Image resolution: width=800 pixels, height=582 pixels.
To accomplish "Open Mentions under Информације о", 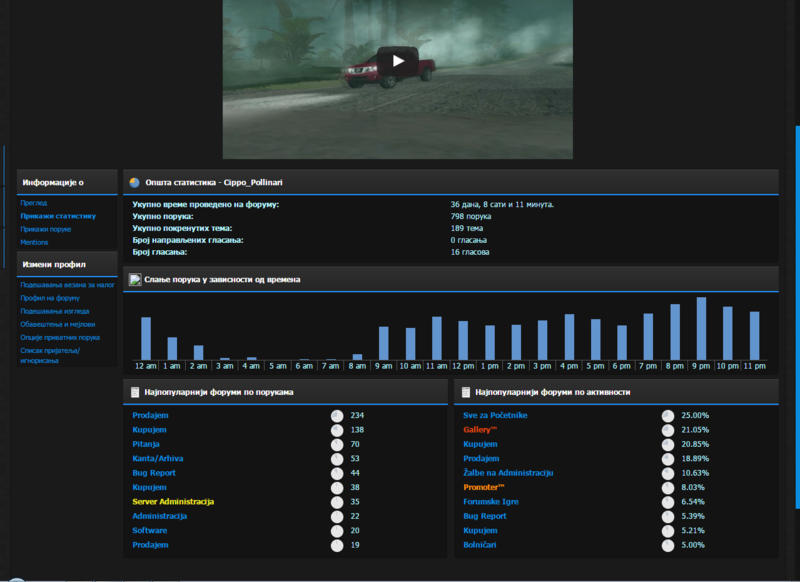I will click(x=36, y=242).
